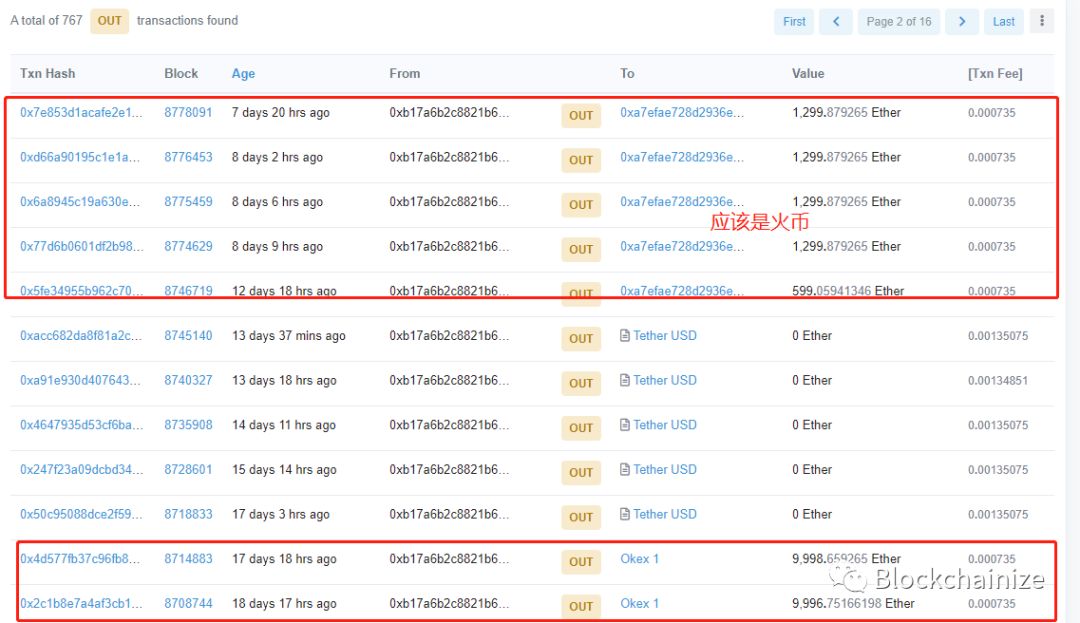
Task: Click OUT badge in the summary header
Action: pyautogui.click(x=110, y=21)
